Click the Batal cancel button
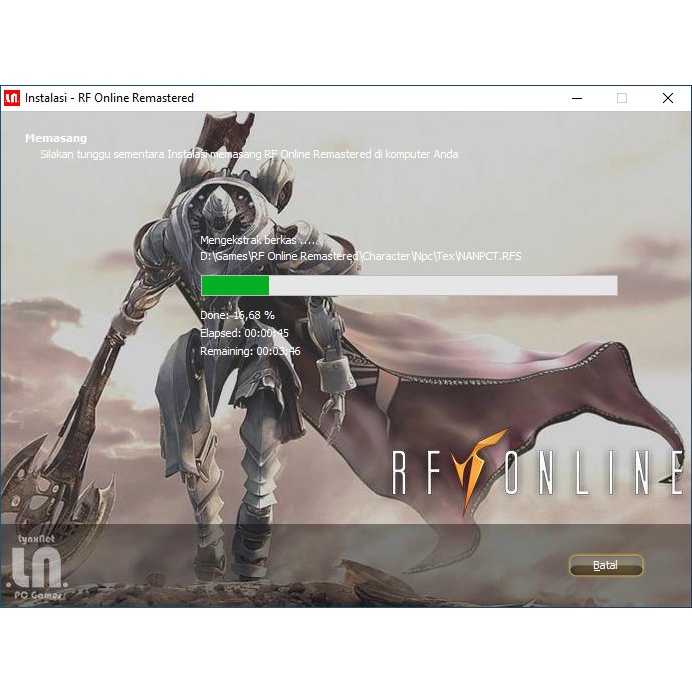The image size is (692, 692). [x=606, y=565]
